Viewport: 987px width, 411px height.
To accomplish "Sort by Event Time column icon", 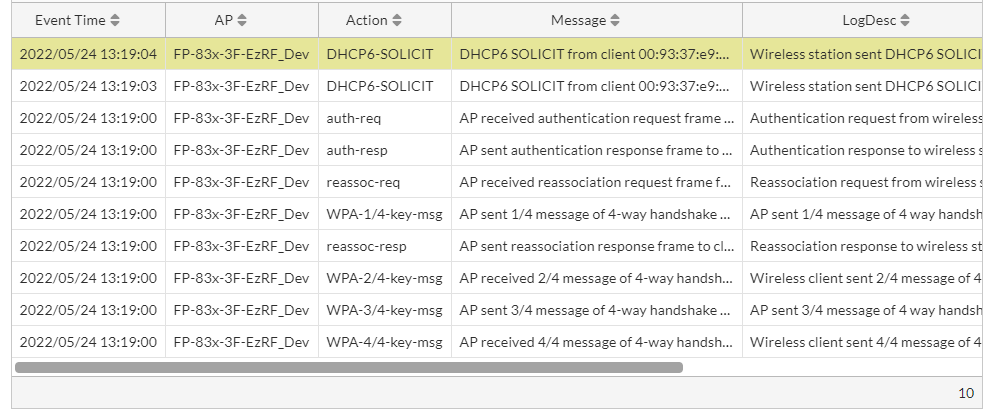I will coord(115,20).
